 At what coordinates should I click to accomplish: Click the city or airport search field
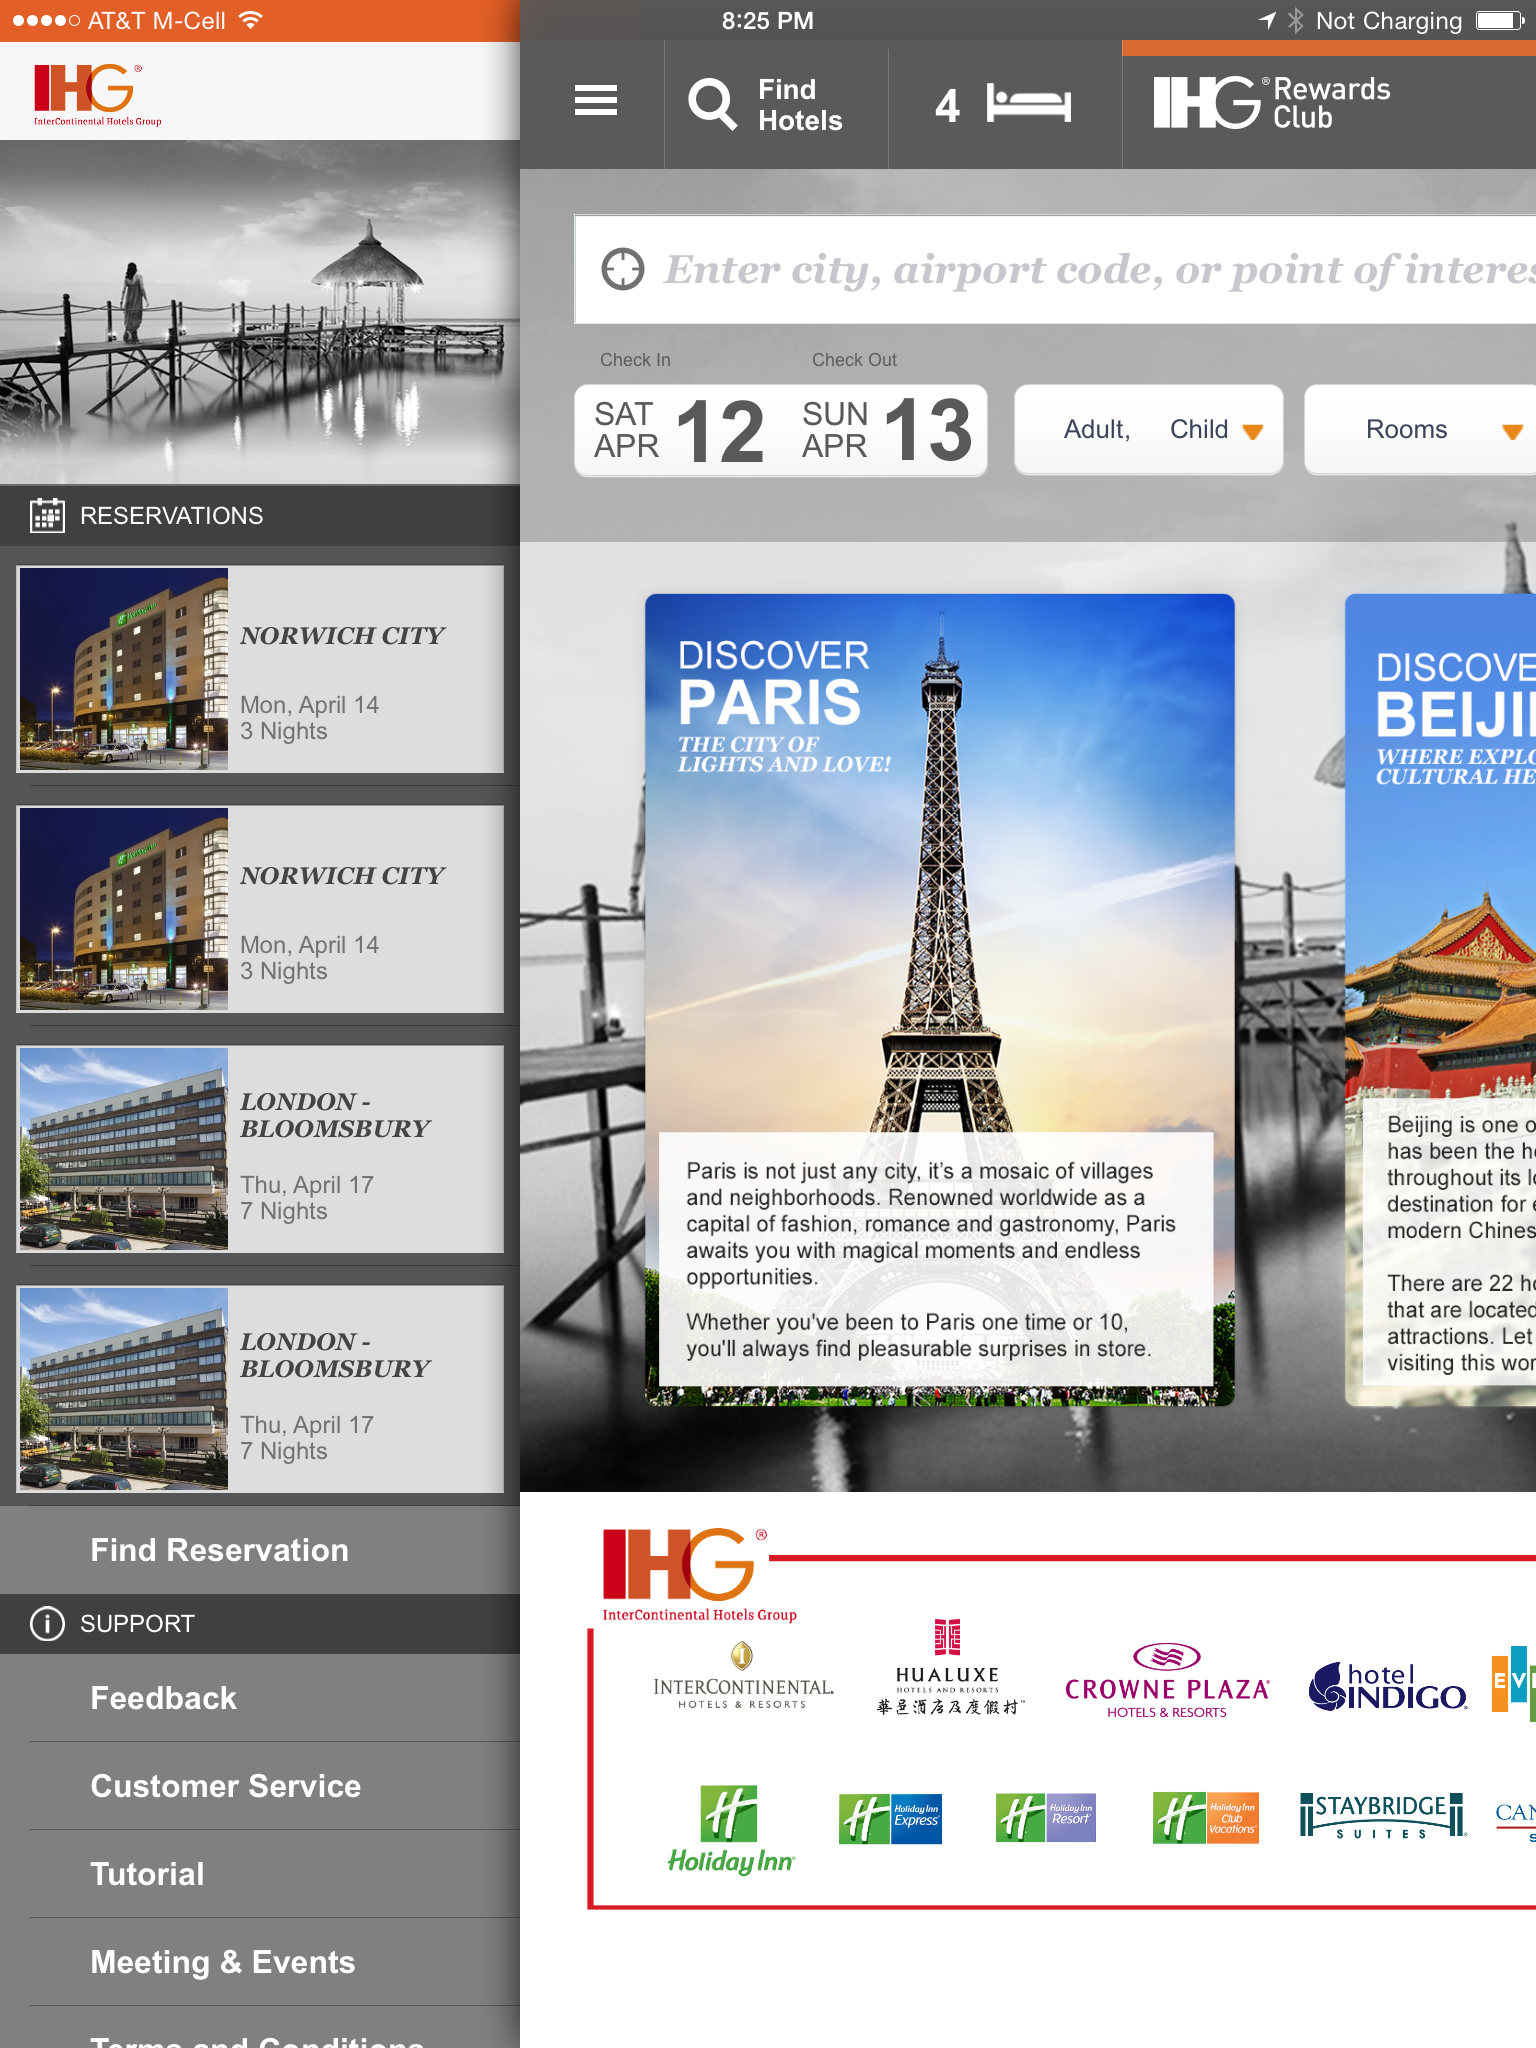pyautogui.click(x=1055, y=269)
